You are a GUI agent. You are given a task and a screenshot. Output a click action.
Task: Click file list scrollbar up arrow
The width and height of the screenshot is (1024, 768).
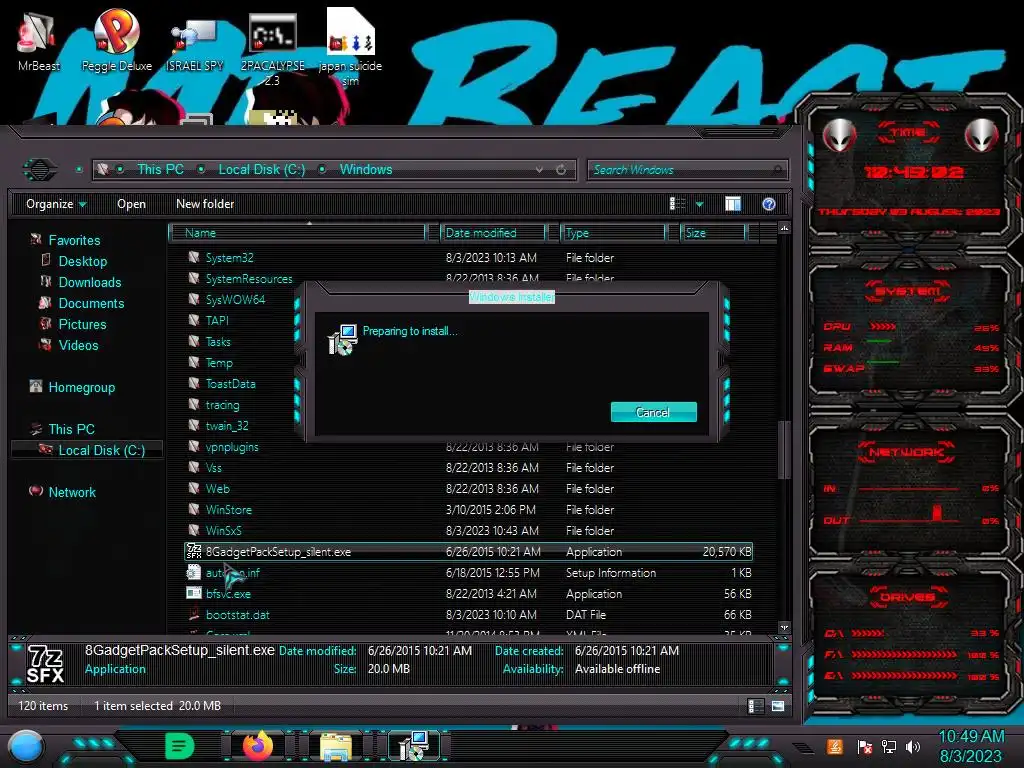point(784,229)
